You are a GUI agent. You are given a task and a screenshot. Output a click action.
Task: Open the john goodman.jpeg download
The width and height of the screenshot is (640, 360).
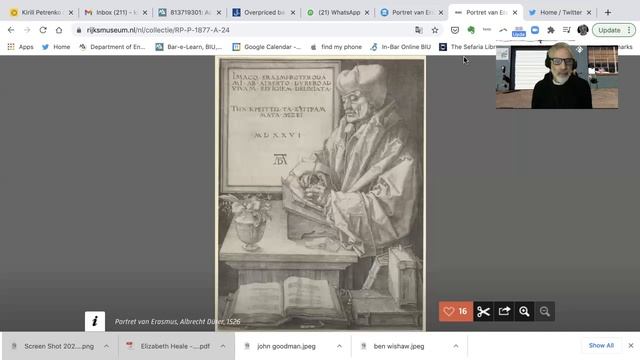tap(286, 346)
